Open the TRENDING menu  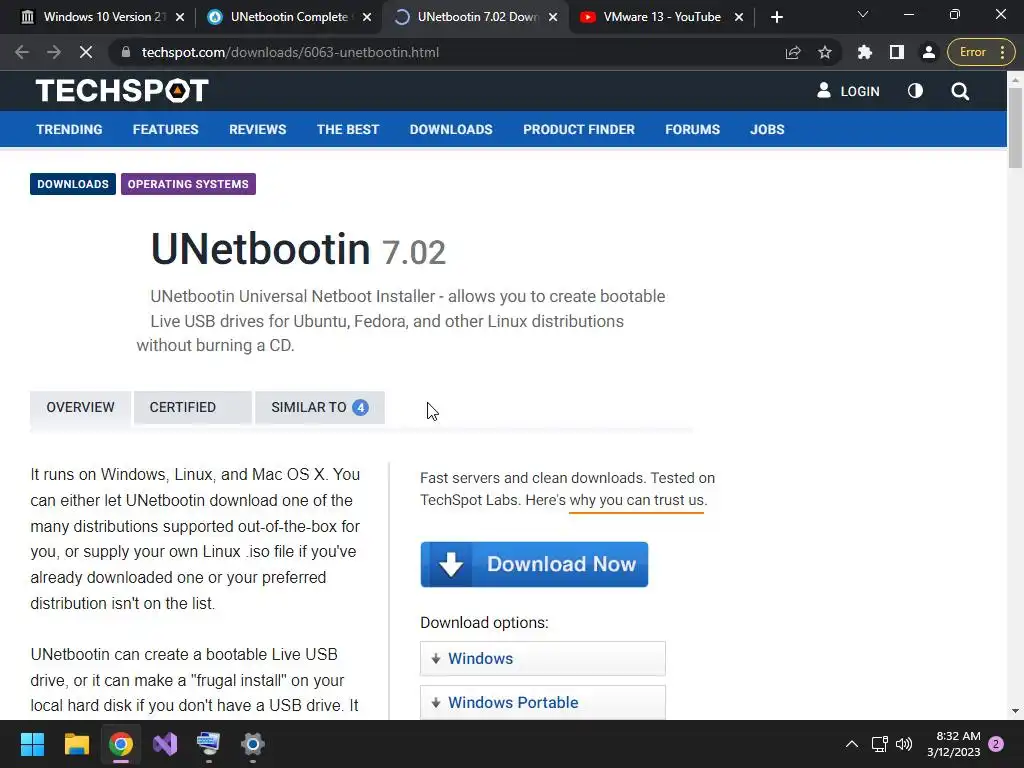tap(69, 129)
